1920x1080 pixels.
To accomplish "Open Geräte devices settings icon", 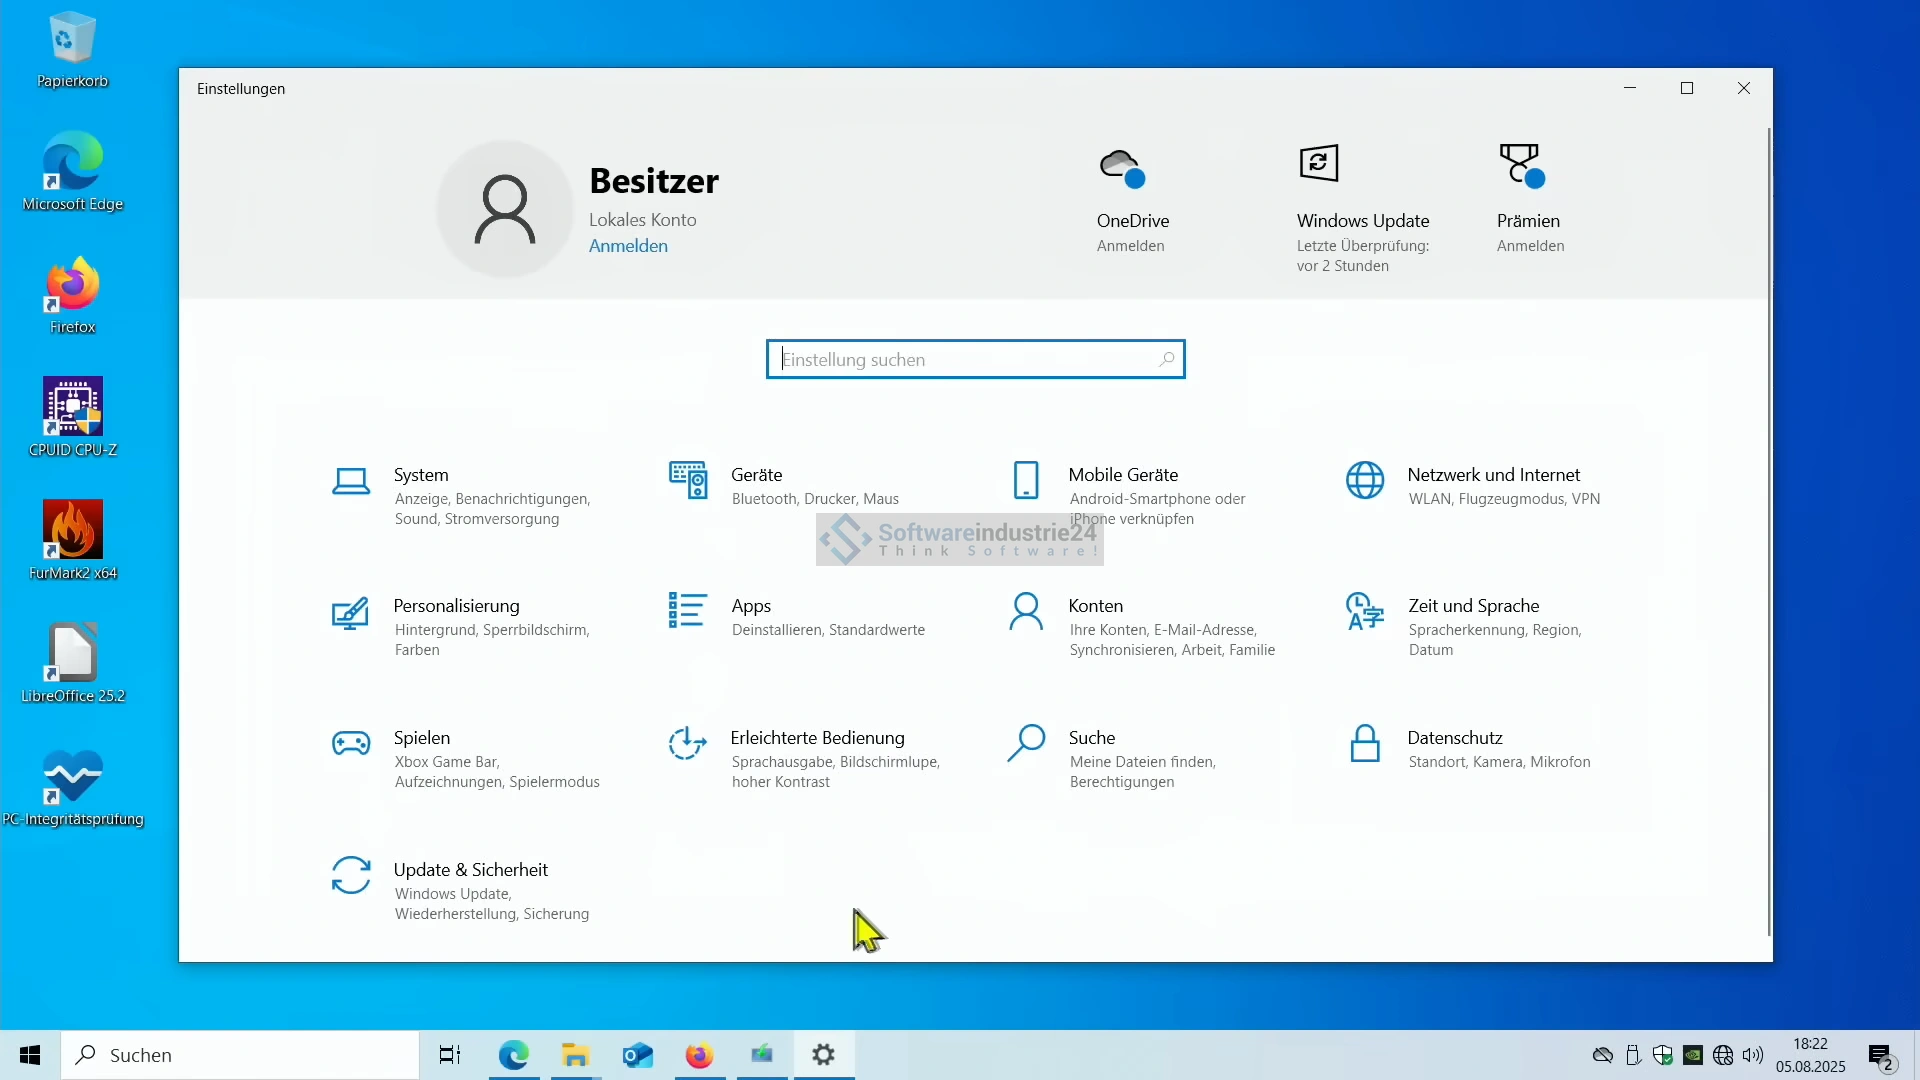I will pyautogui.click(x=688, y=481).
